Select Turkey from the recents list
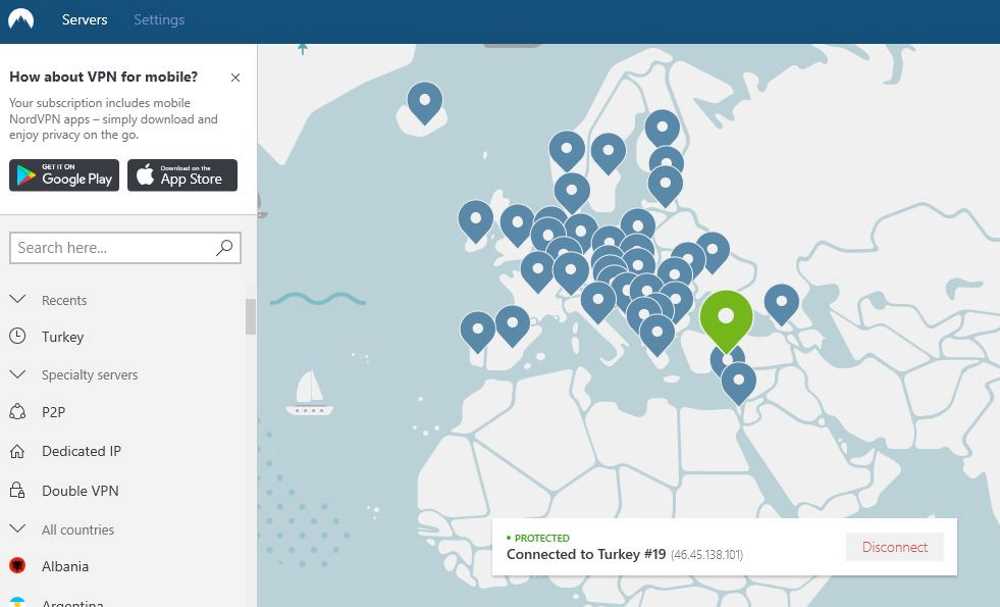The height and width of the screenshot is (607, 1000). pos(62,337)
